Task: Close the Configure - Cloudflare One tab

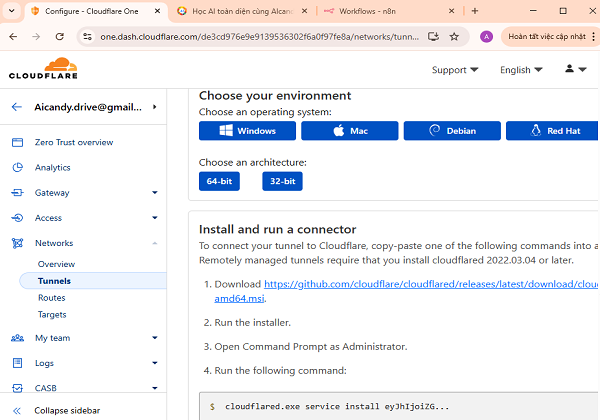Action: (157, 11)
